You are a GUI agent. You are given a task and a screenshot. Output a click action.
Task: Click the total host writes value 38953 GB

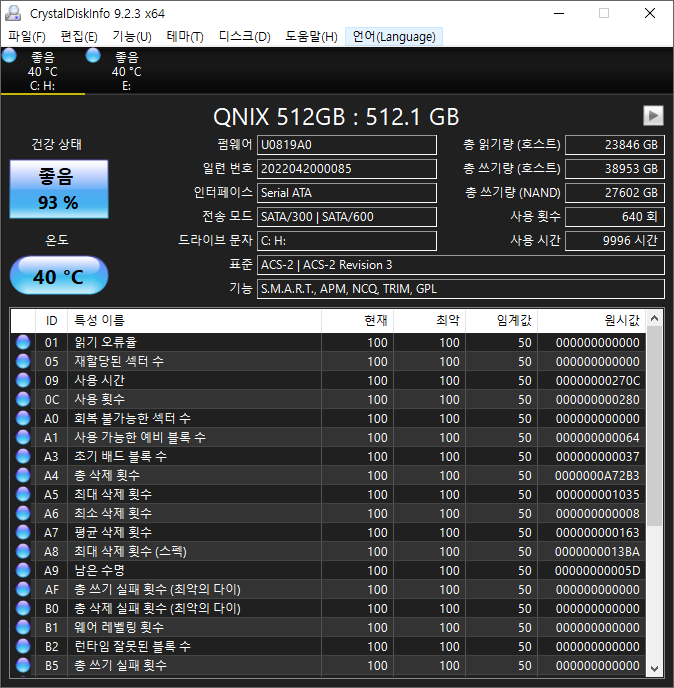pyautogui.click(x=615, y=169)
